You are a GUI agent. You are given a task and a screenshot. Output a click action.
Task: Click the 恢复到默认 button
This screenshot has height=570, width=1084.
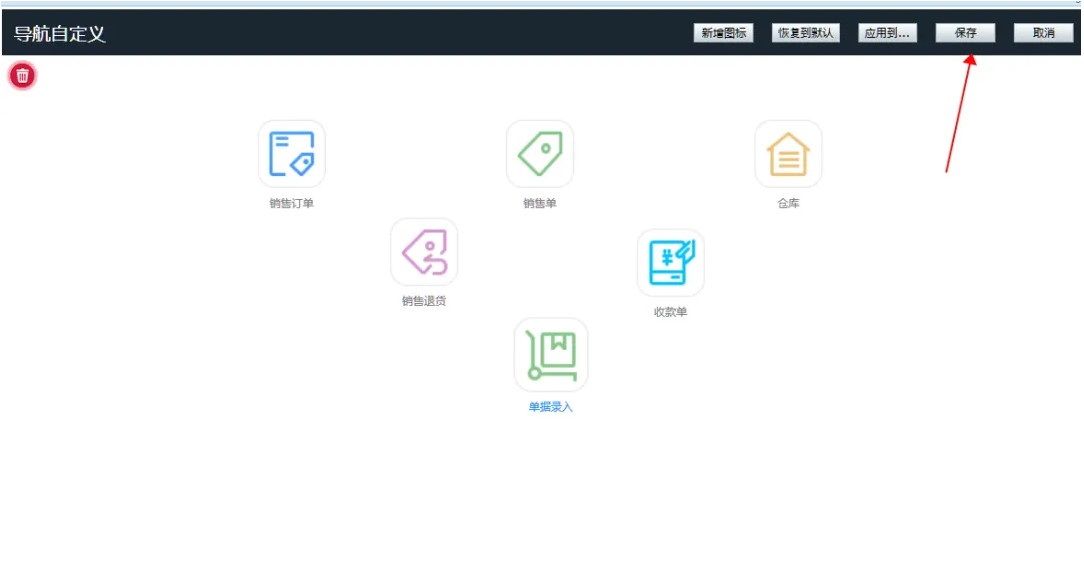[805, 33]
